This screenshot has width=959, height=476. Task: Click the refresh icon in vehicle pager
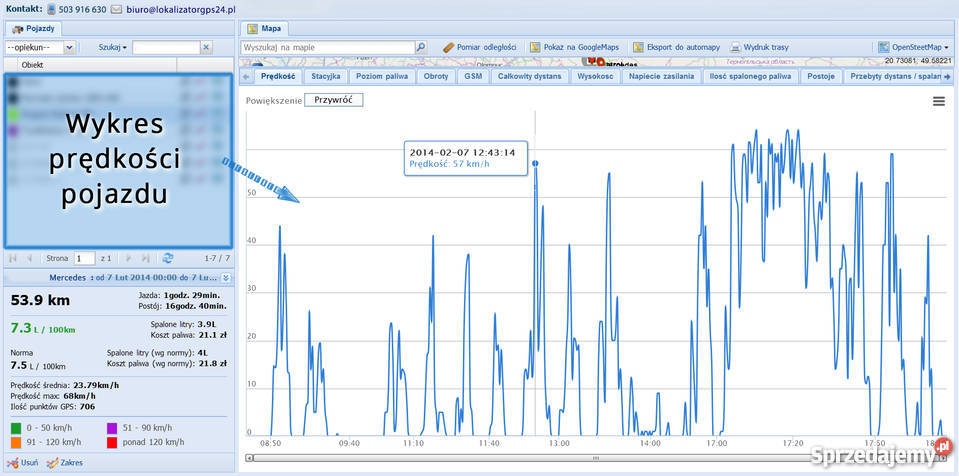pyautogui.click(x=168, y=258)
